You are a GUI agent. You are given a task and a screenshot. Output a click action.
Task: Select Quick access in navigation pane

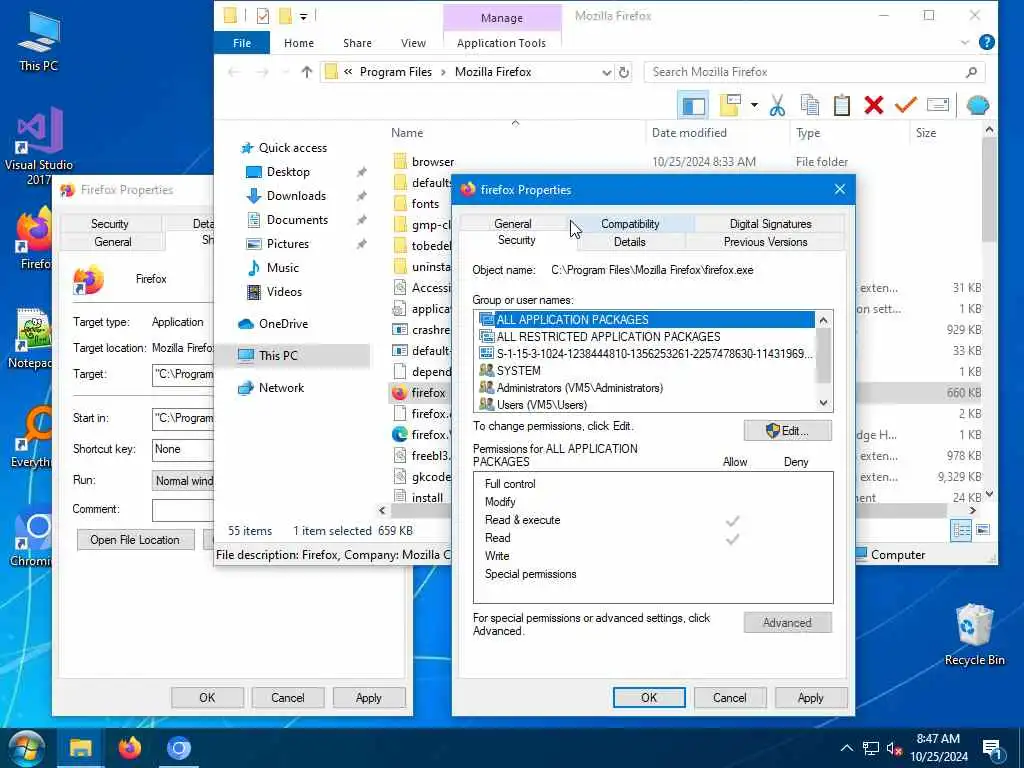pos(293,148)
